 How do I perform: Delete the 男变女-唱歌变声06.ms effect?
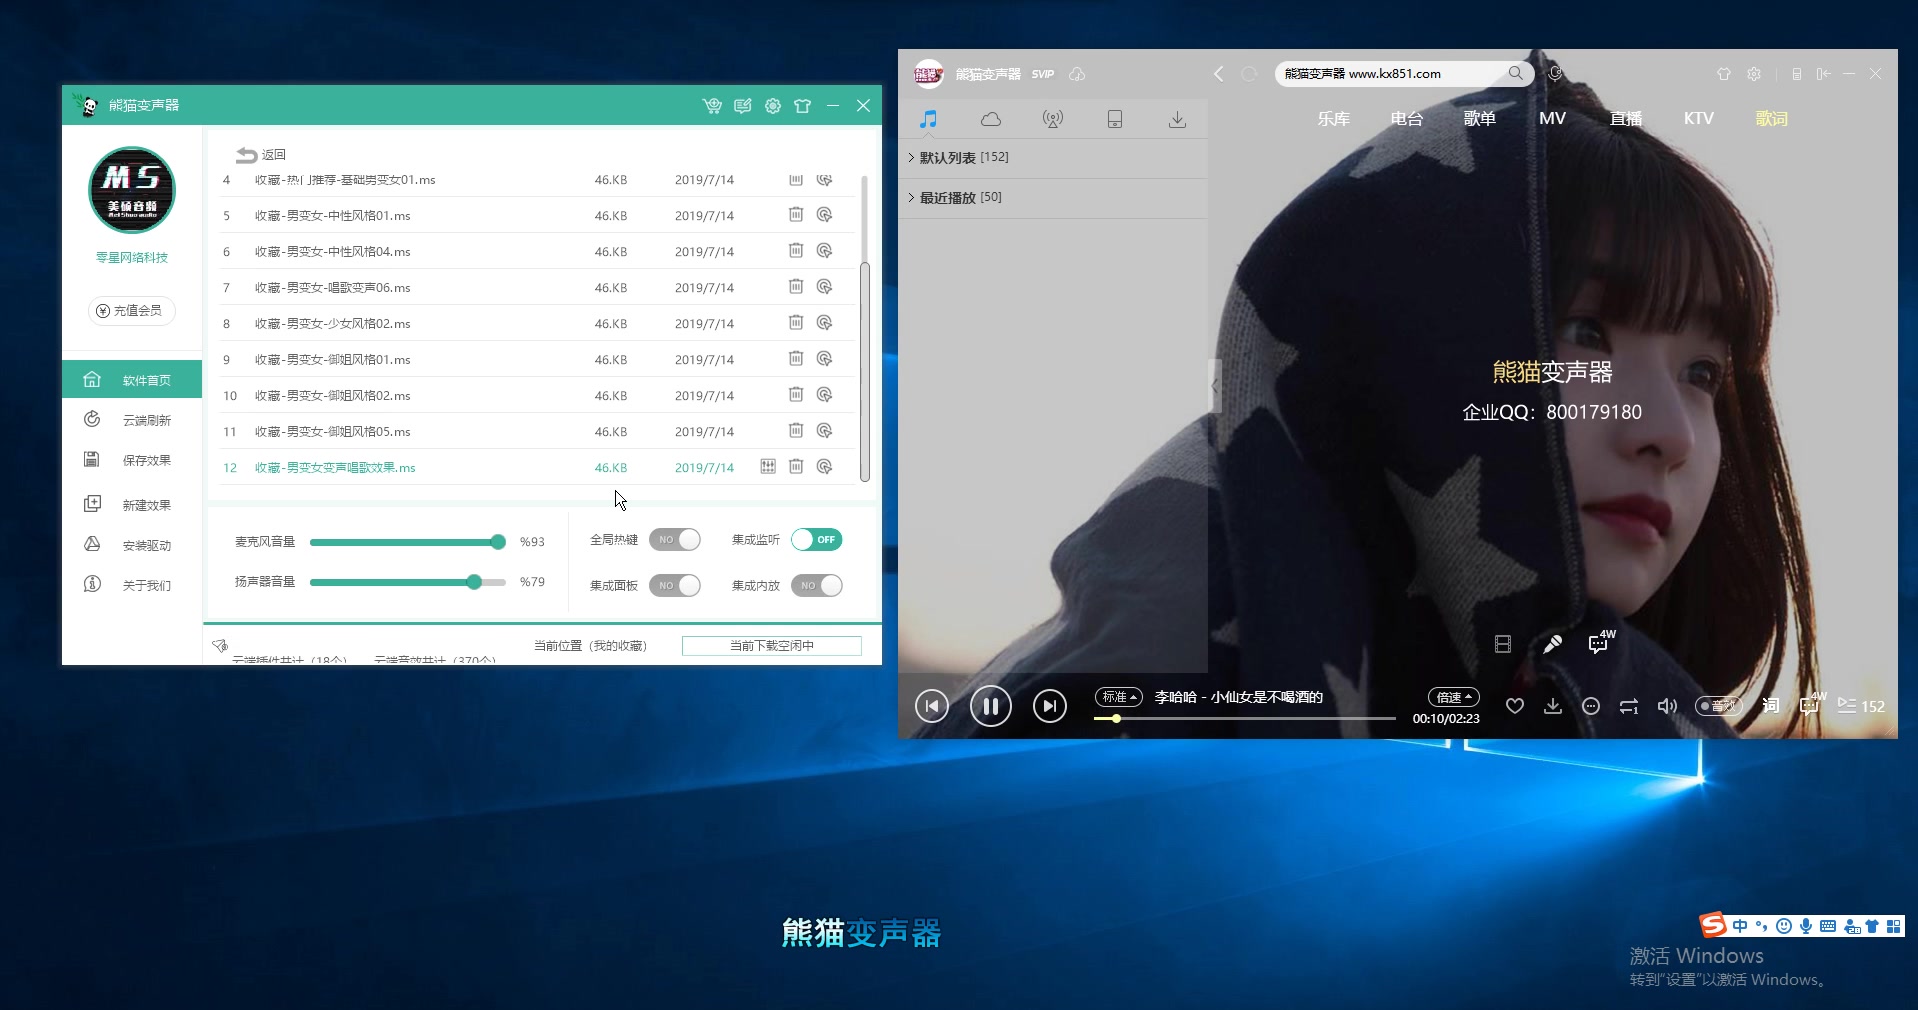pyautogui.click(x=796, y=287)
